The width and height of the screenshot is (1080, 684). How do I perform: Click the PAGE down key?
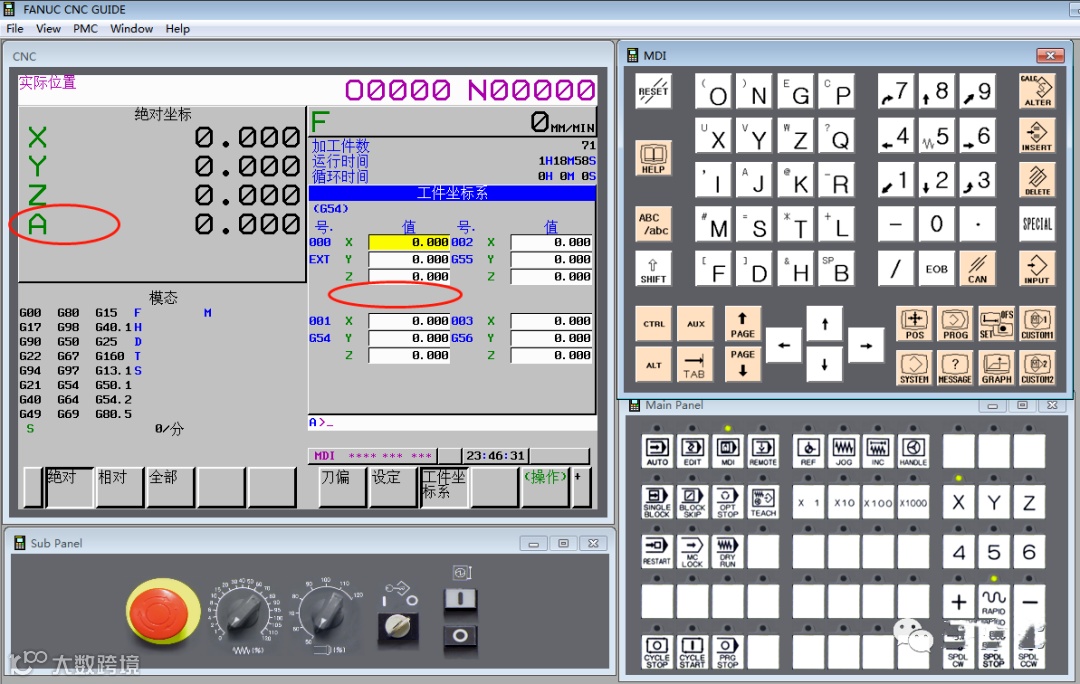coord(742,363)
